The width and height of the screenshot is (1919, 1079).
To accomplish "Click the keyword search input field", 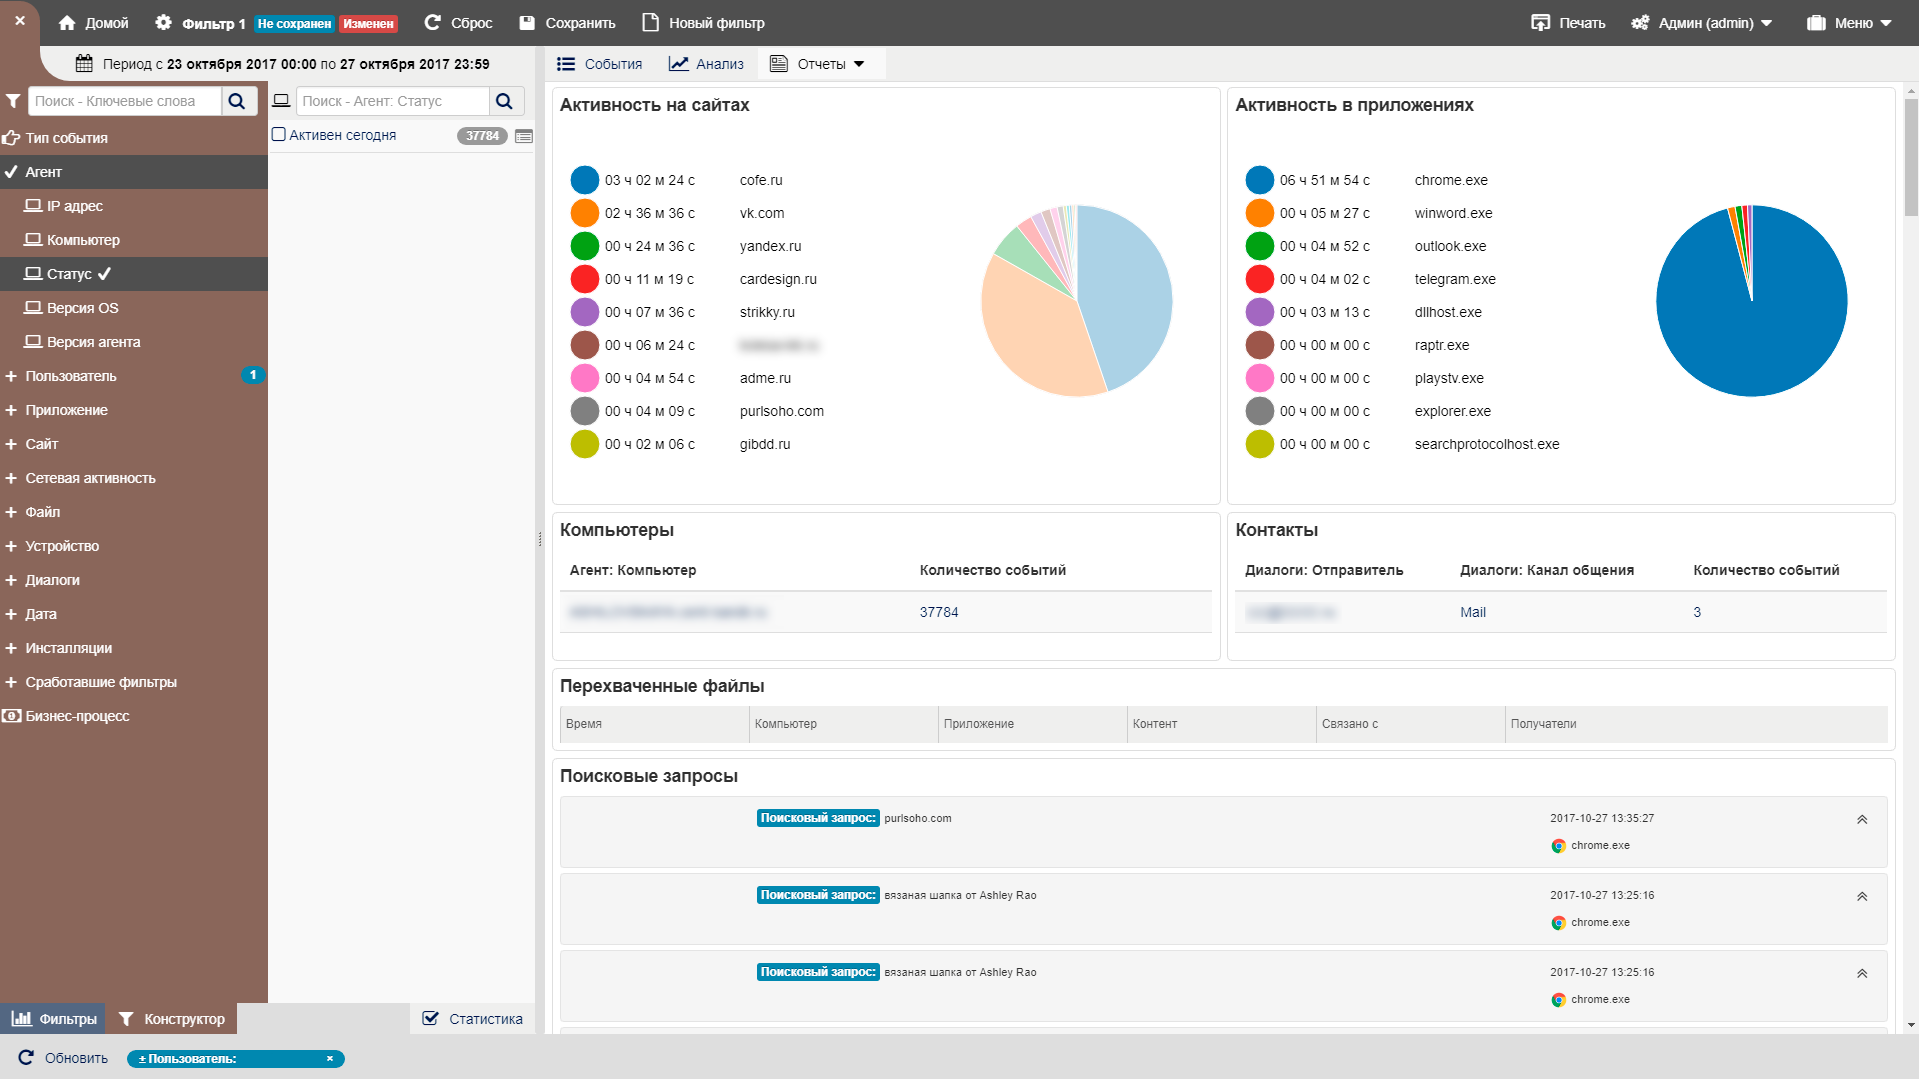I will (125, 101).
